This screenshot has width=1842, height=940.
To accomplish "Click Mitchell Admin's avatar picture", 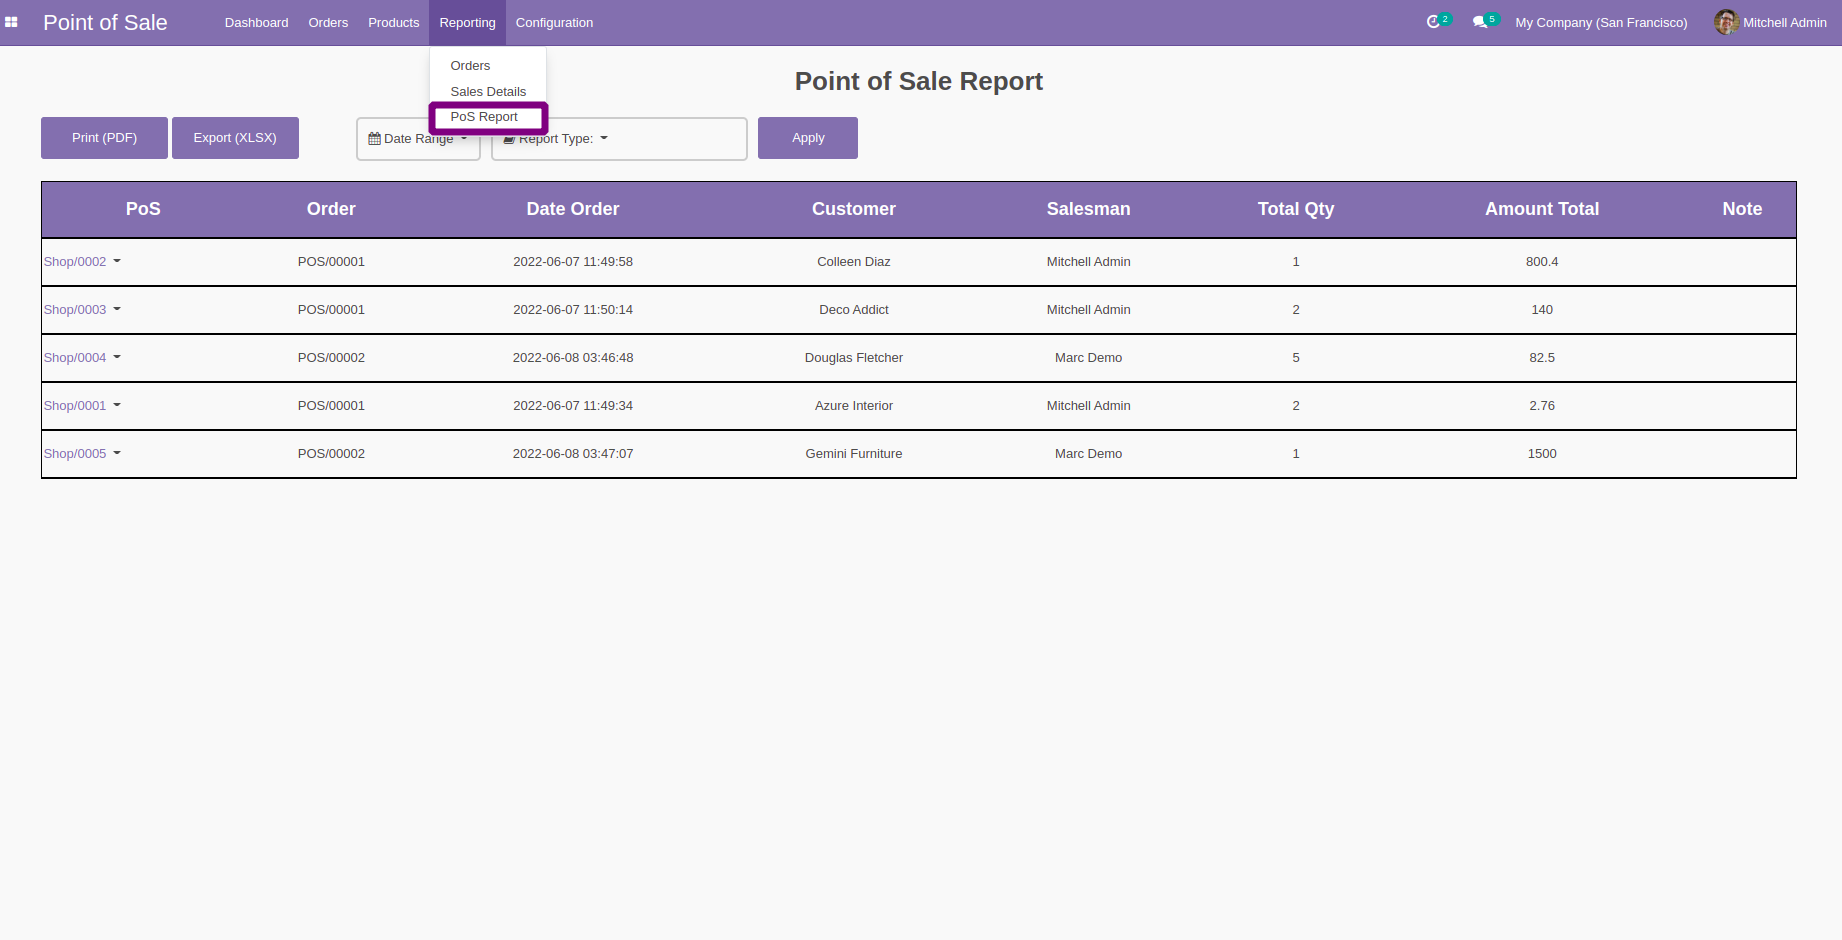I will click(x=1726, y=22).
